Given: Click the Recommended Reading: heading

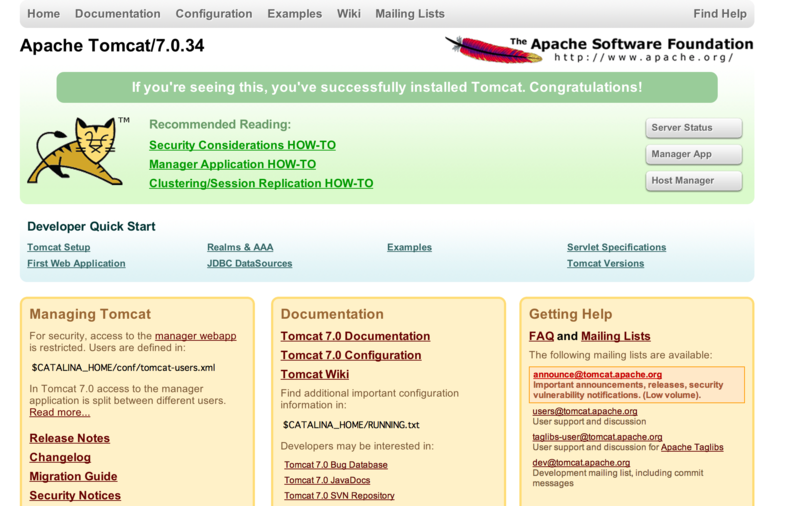Looking at the screenshot, I should click(x=220, y=124).
